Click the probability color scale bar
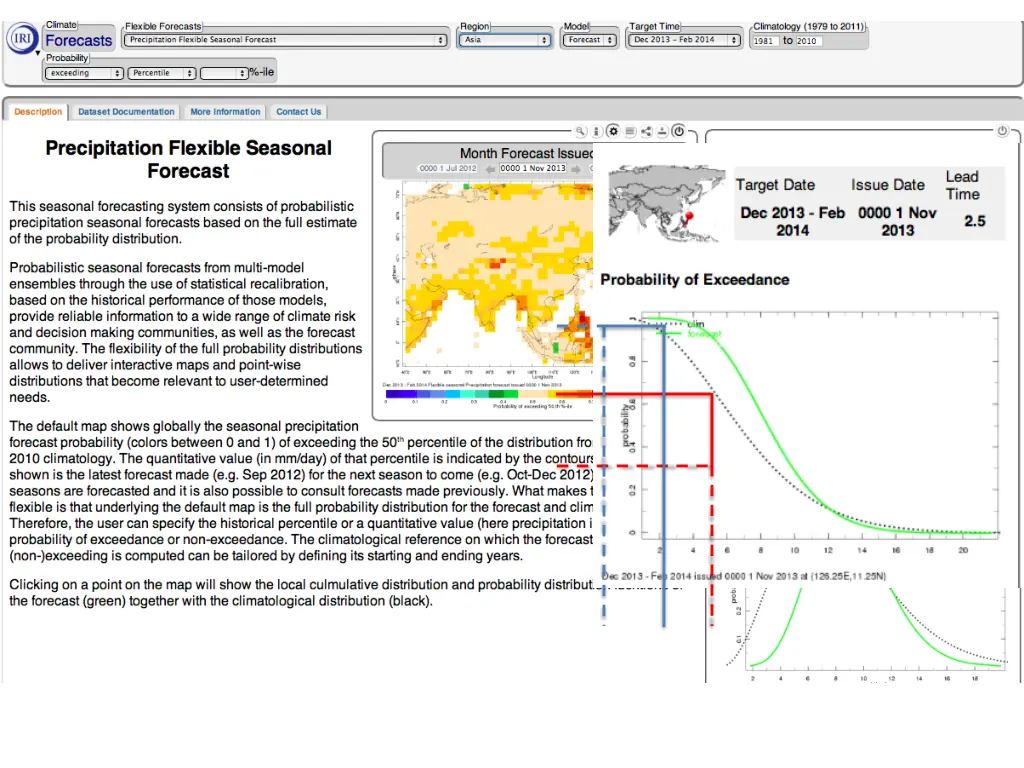Viewport: 1024px width, 768px height. [489, 394]
